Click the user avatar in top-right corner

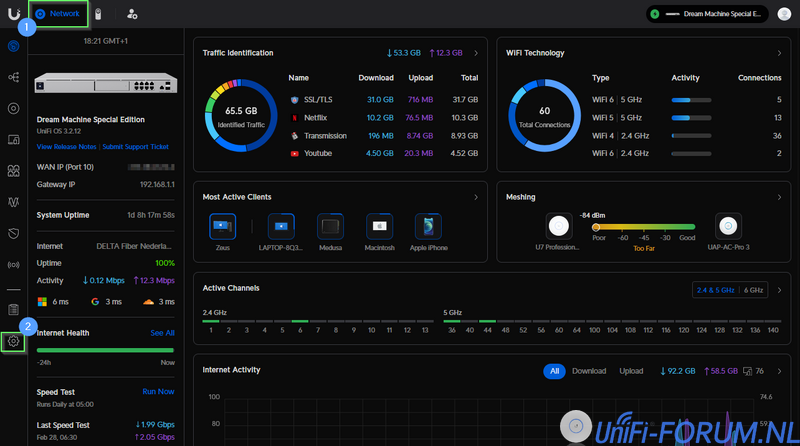coord(784,14)
